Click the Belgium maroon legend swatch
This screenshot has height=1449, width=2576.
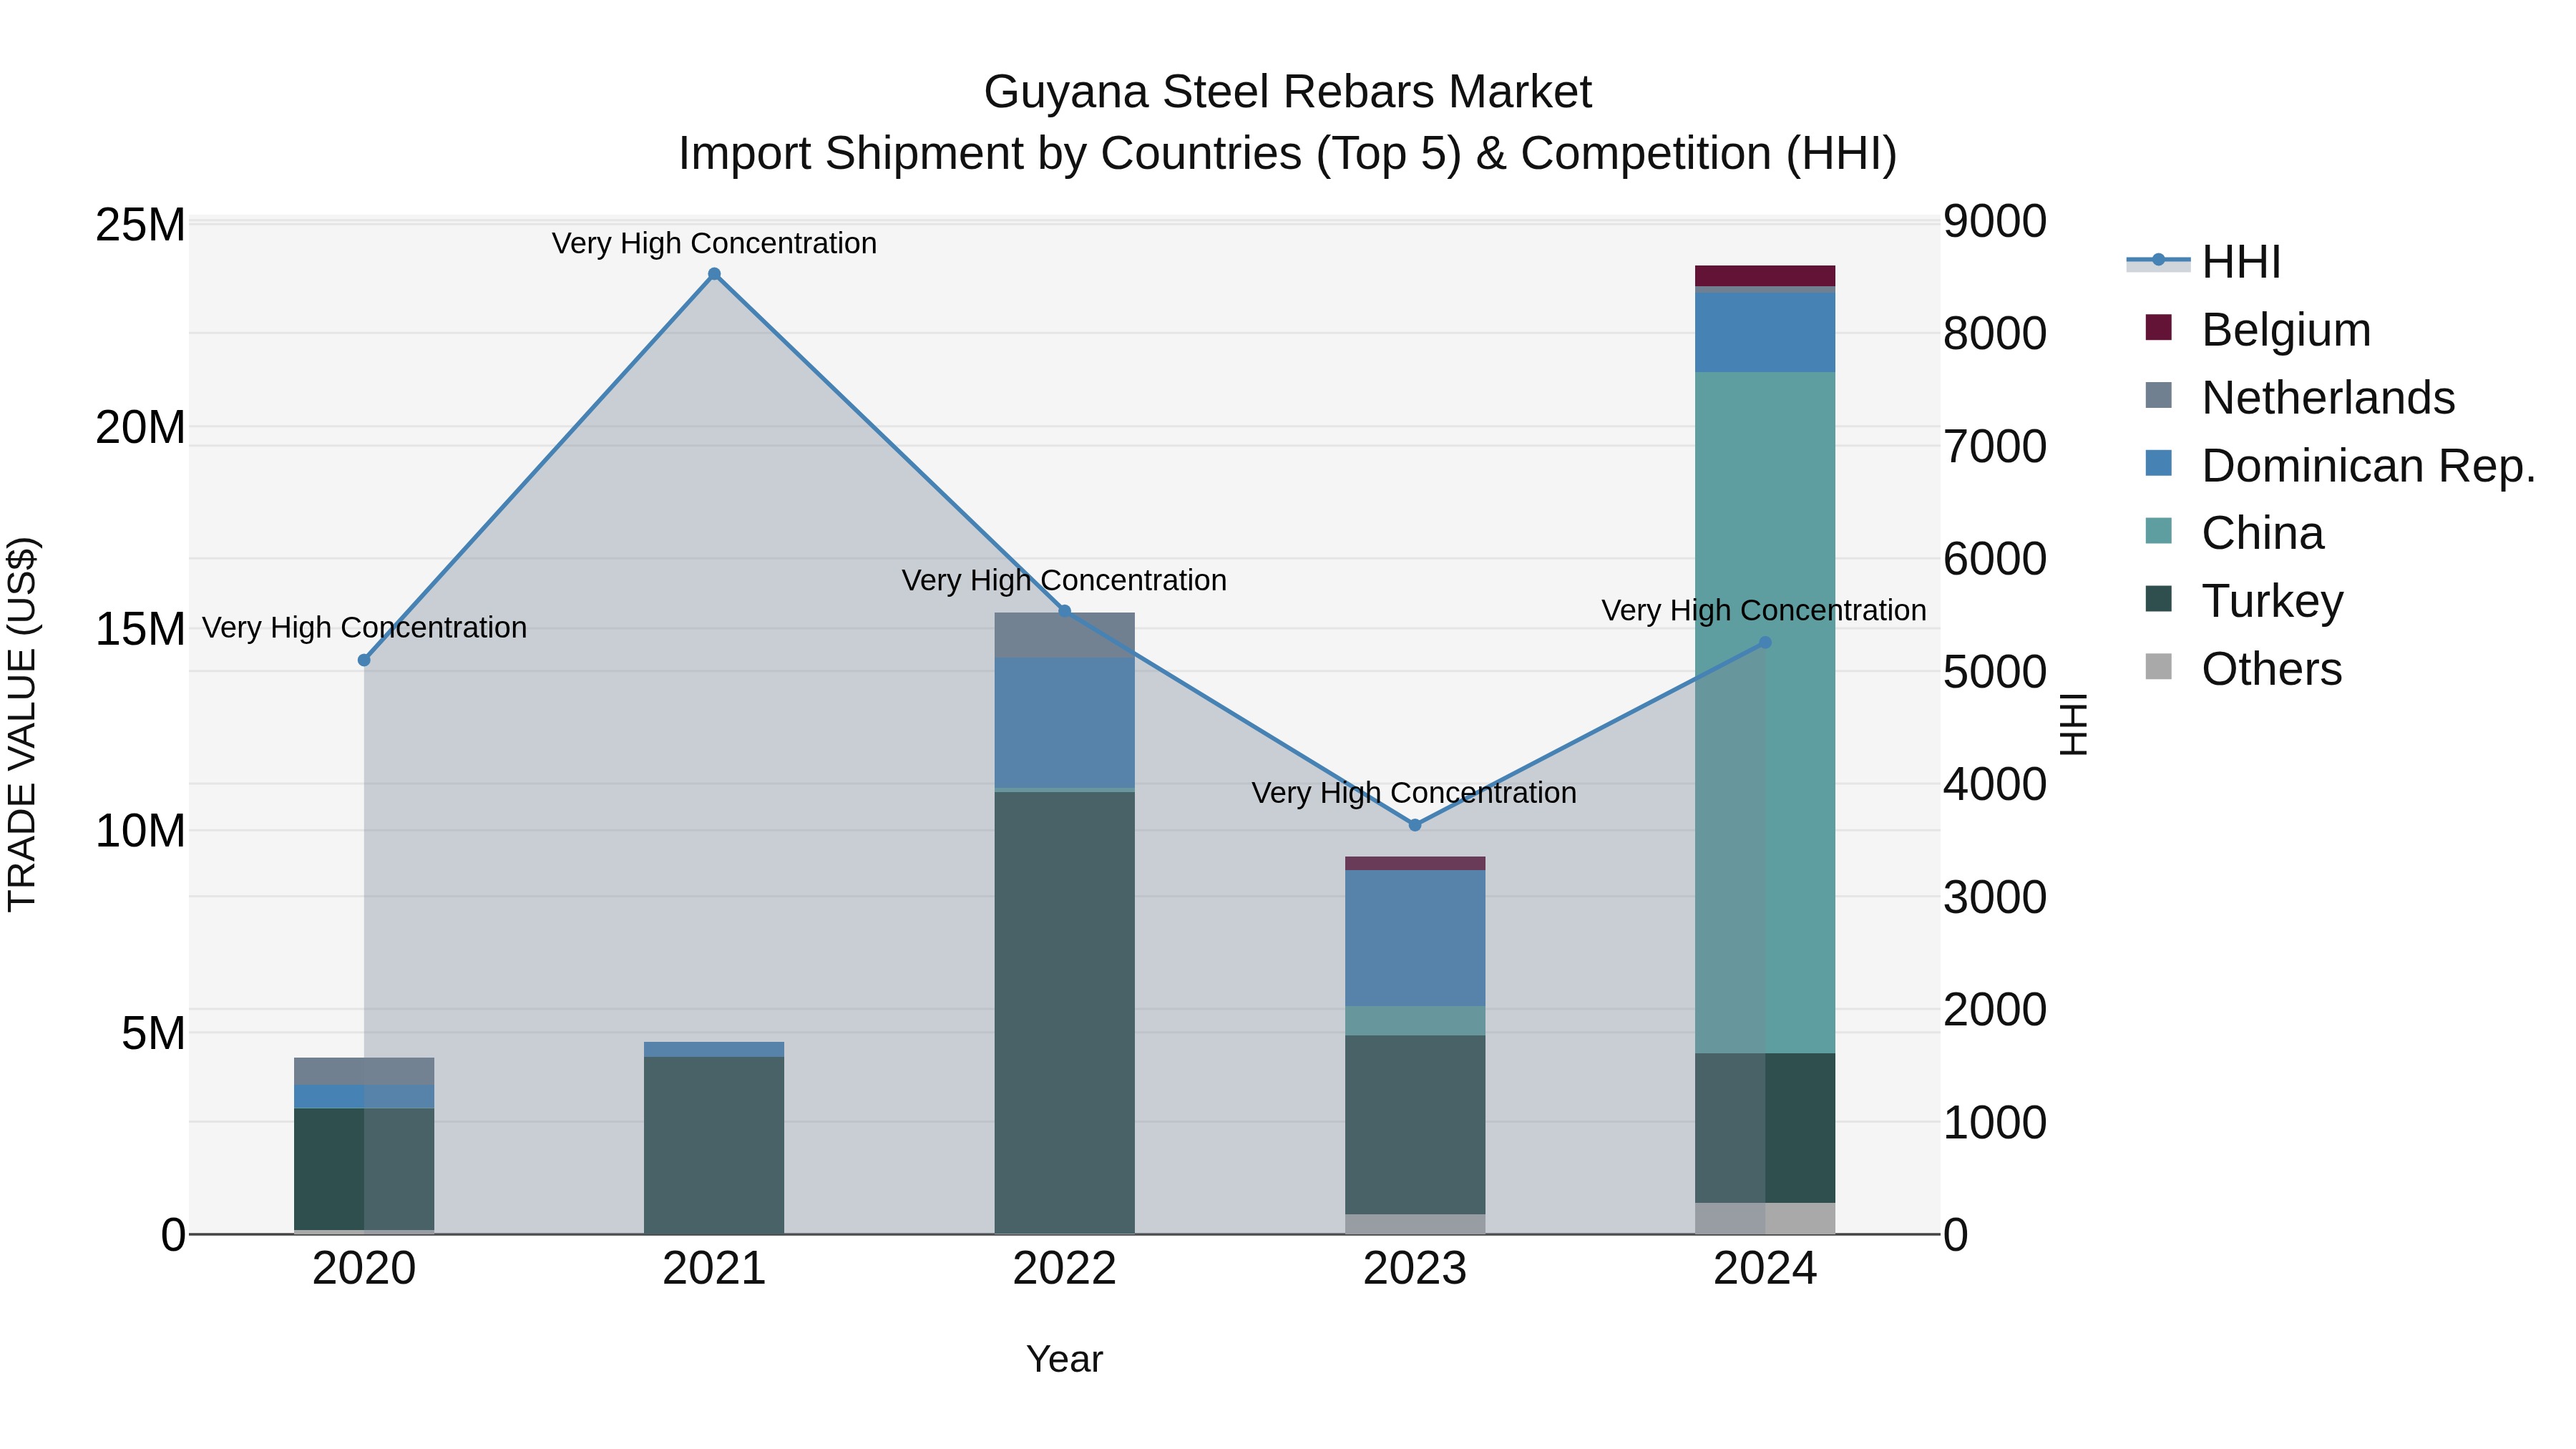(2159, 327)
